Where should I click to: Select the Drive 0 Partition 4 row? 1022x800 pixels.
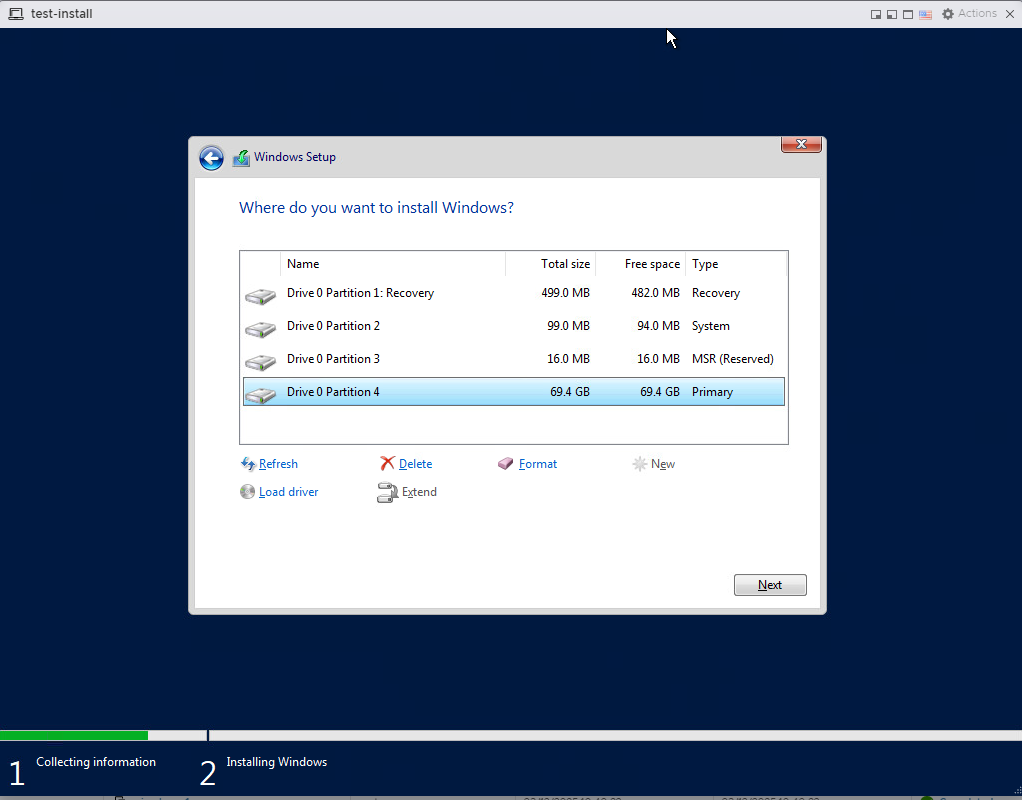coord(514,391)
